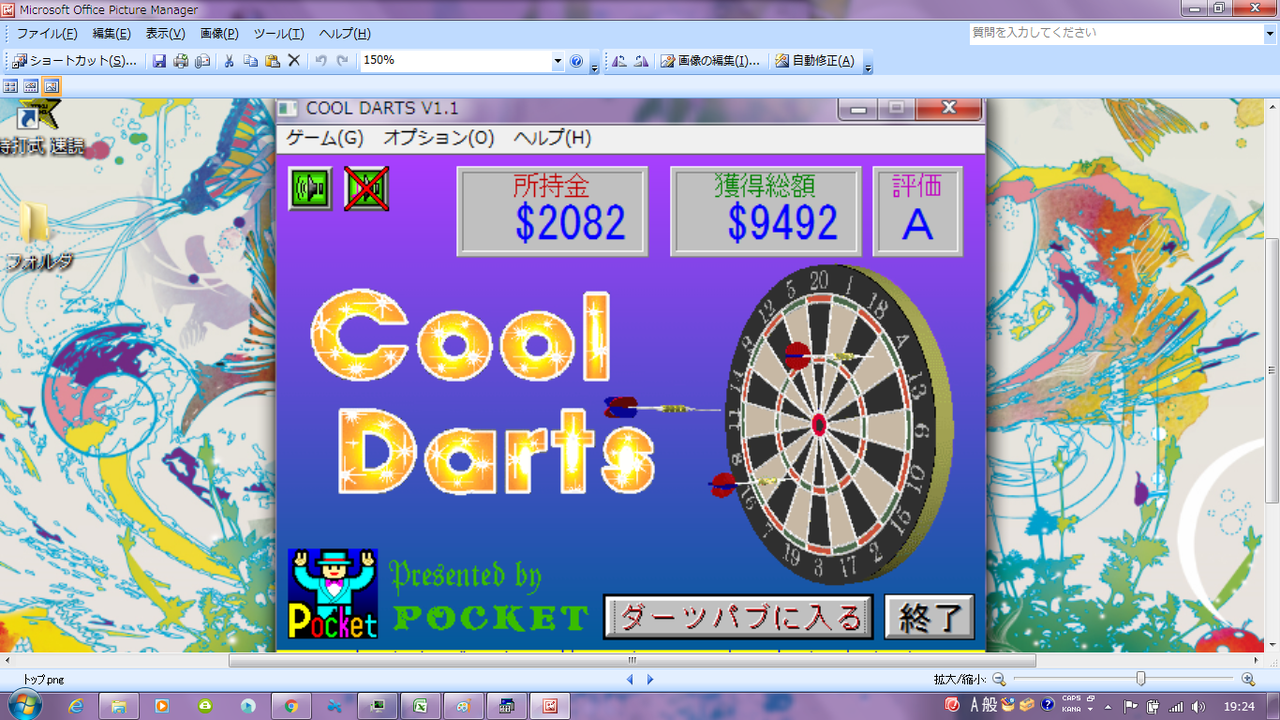Click the 画像の編集(I)... button
The width and height of the screenshot is (1280, 720).
click(x=709, y=61)
